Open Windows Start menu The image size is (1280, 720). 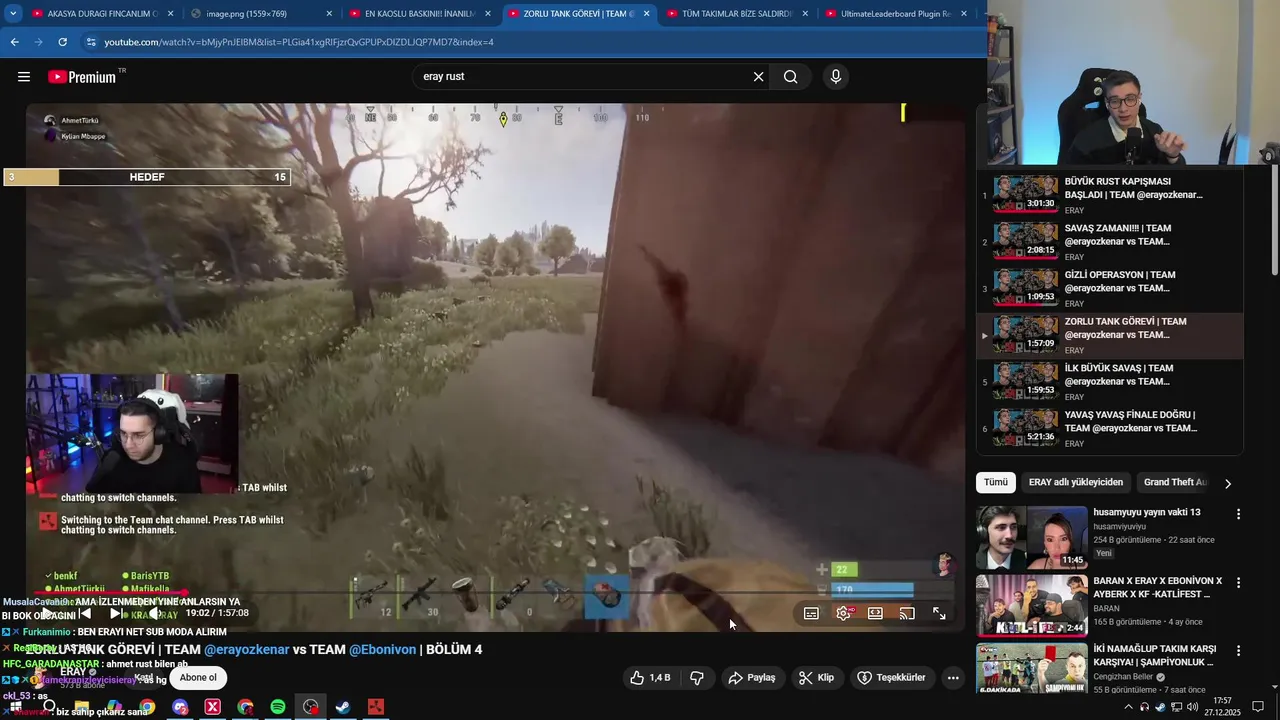[x=16, y=707]
